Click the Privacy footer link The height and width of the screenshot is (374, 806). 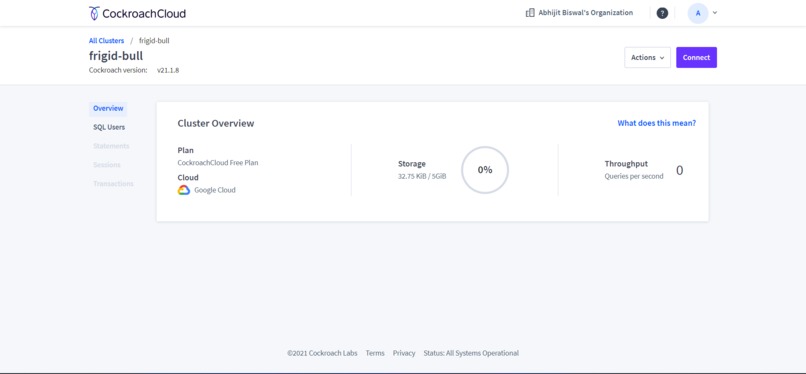(x=404, y=353)
